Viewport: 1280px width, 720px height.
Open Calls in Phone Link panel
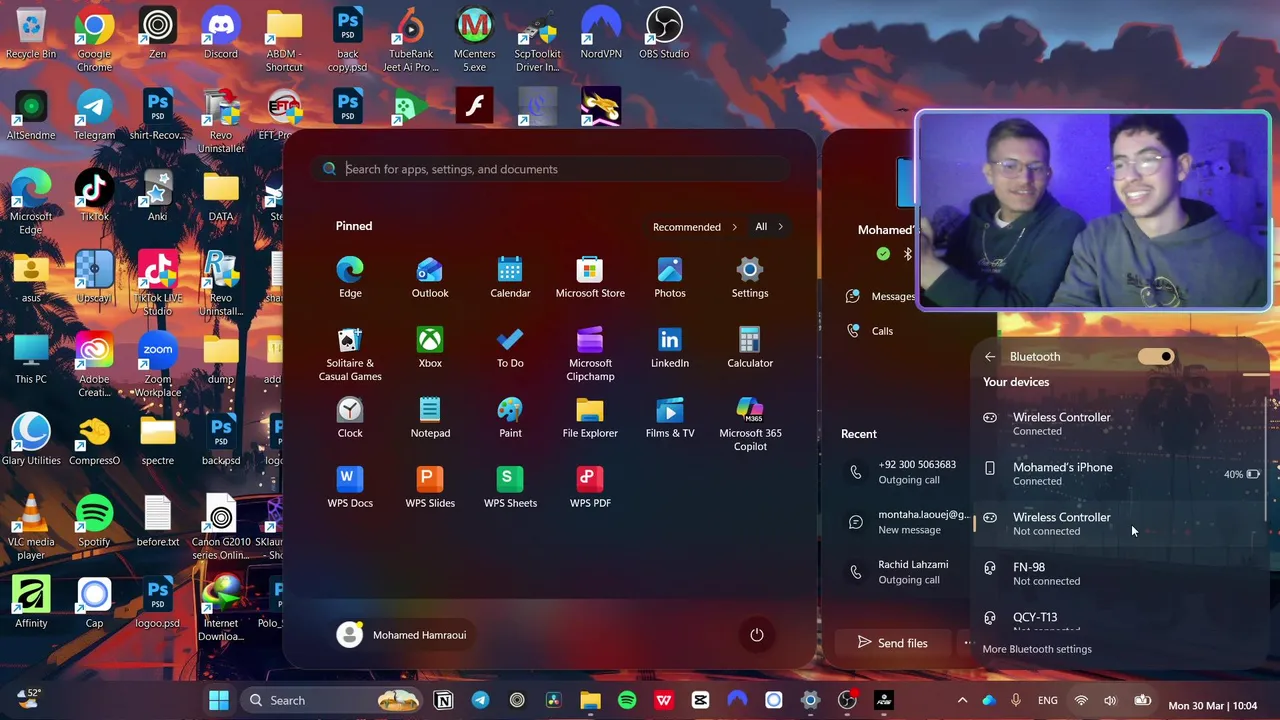coord(870,331)
